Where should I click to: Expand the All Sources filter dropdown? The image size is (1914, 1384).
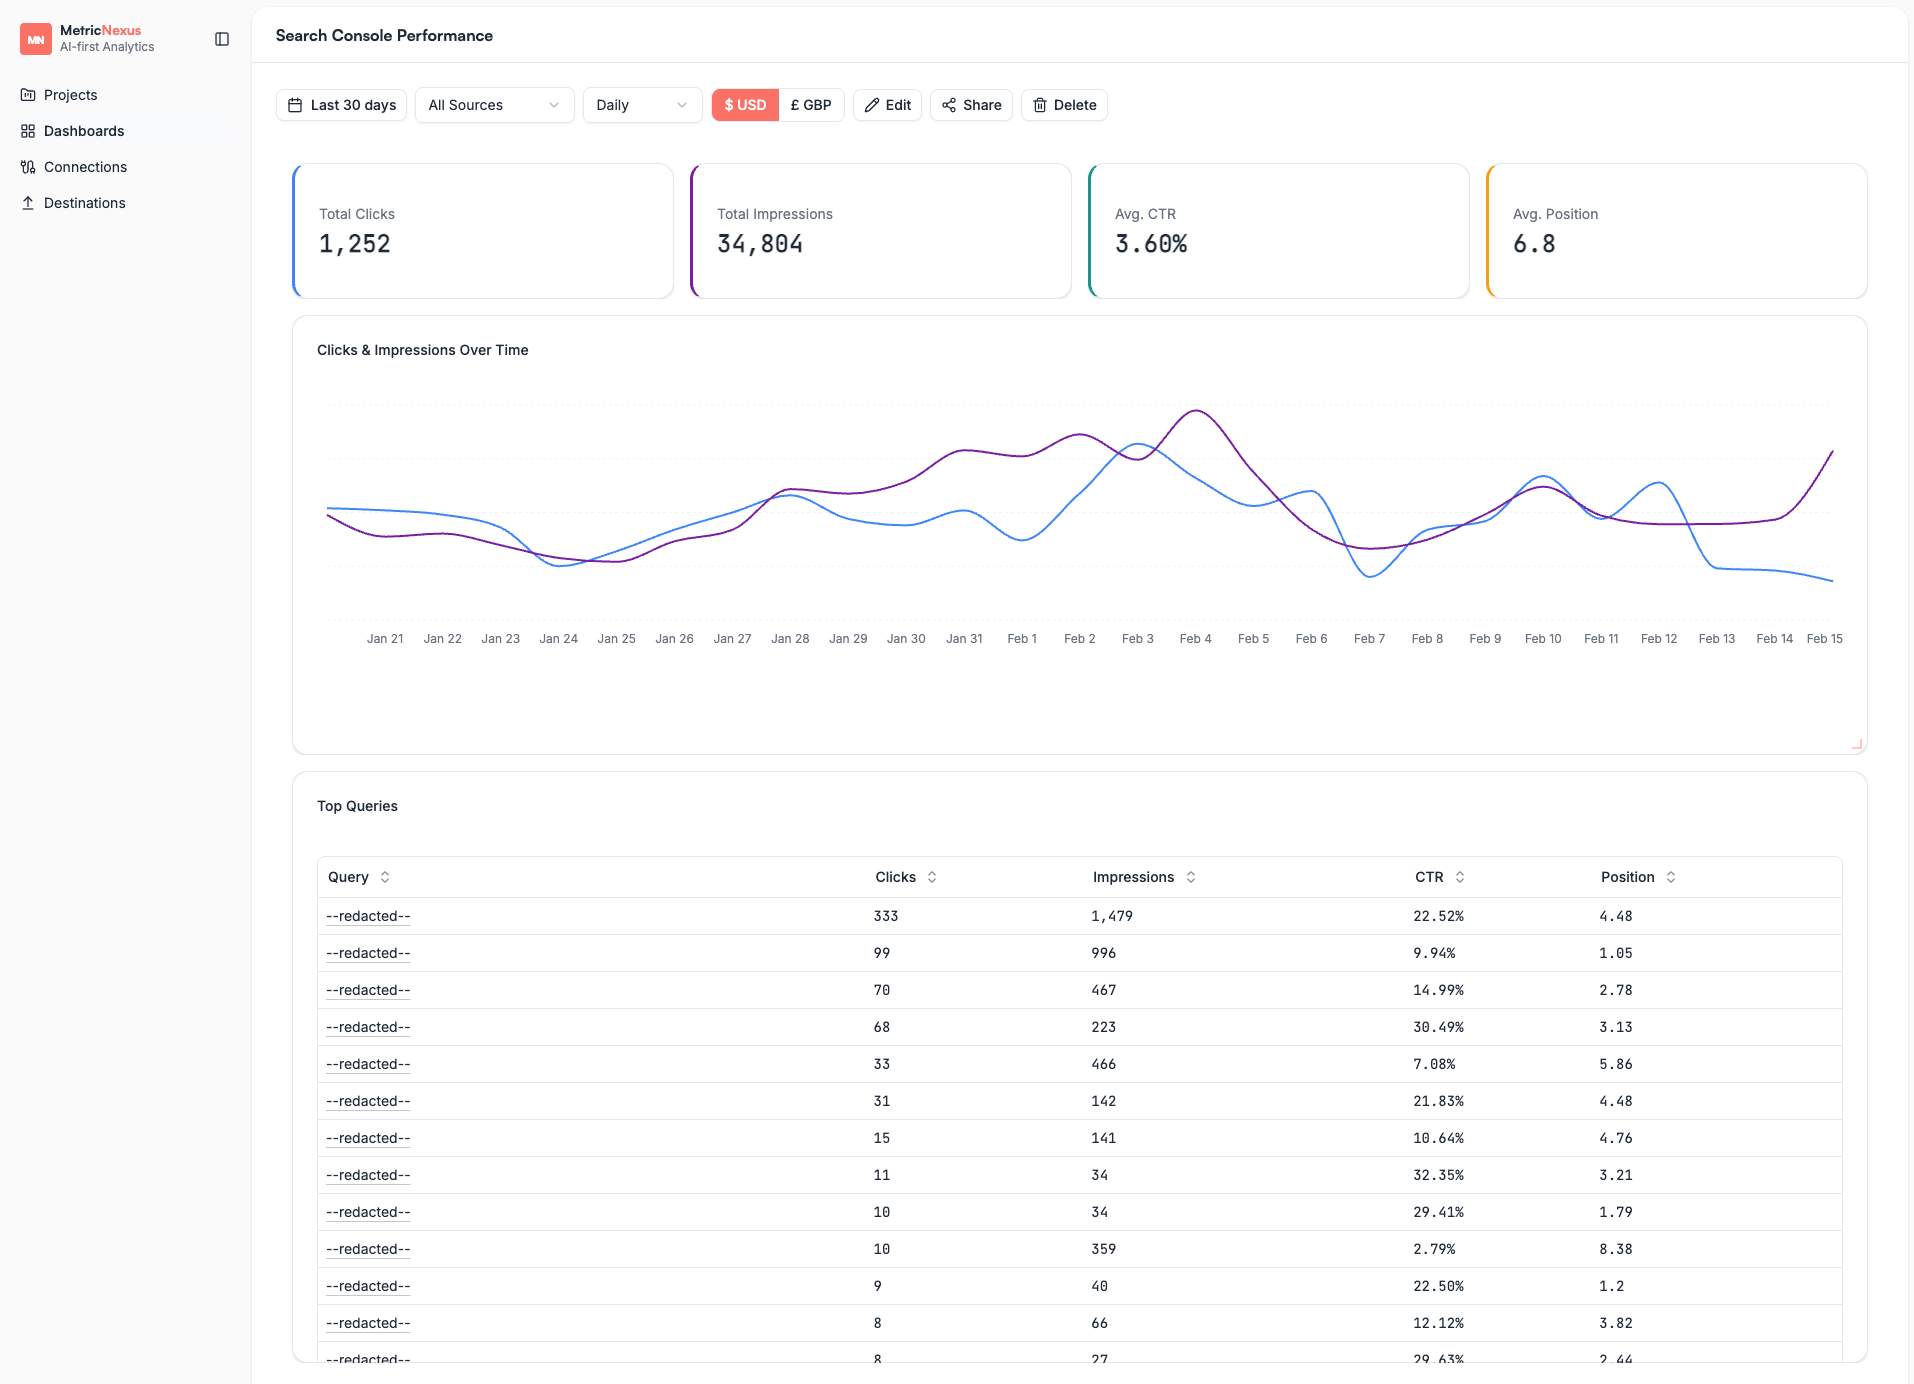click(x=494, y=104)
